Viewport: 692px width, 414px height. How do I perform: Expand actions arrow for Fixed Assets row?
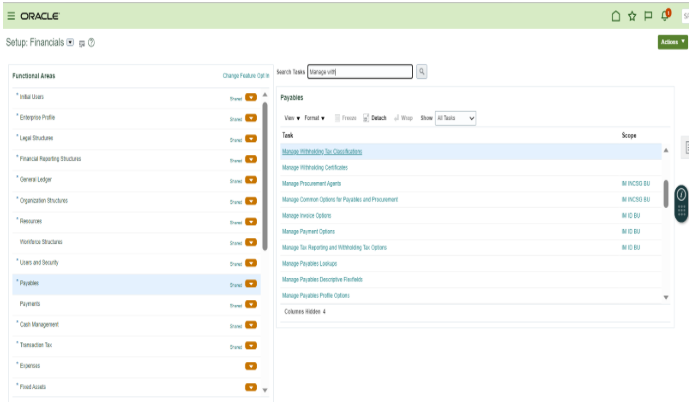tap(251, 387)
